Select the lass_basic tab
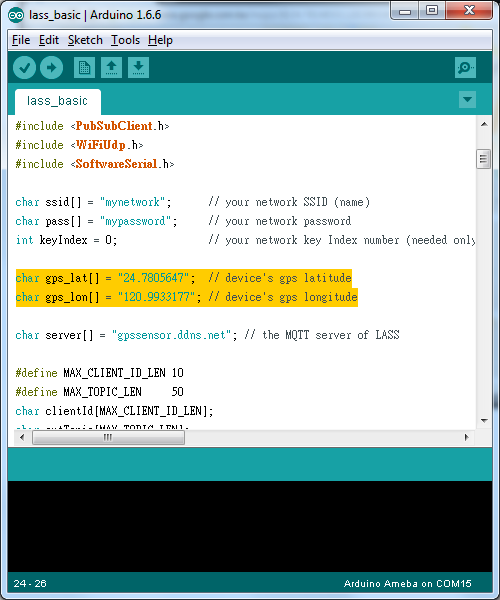Image resolution: width=500 pixels, height=600 pixels. [x=57, y=101]
